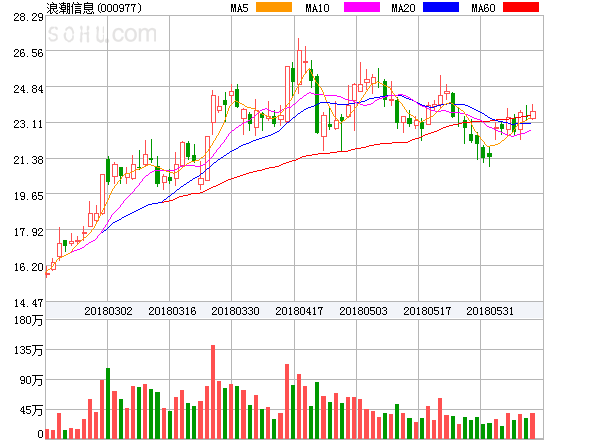Click the tallest red volume bar
Screen dimensions: 600x440
(213, 392)
